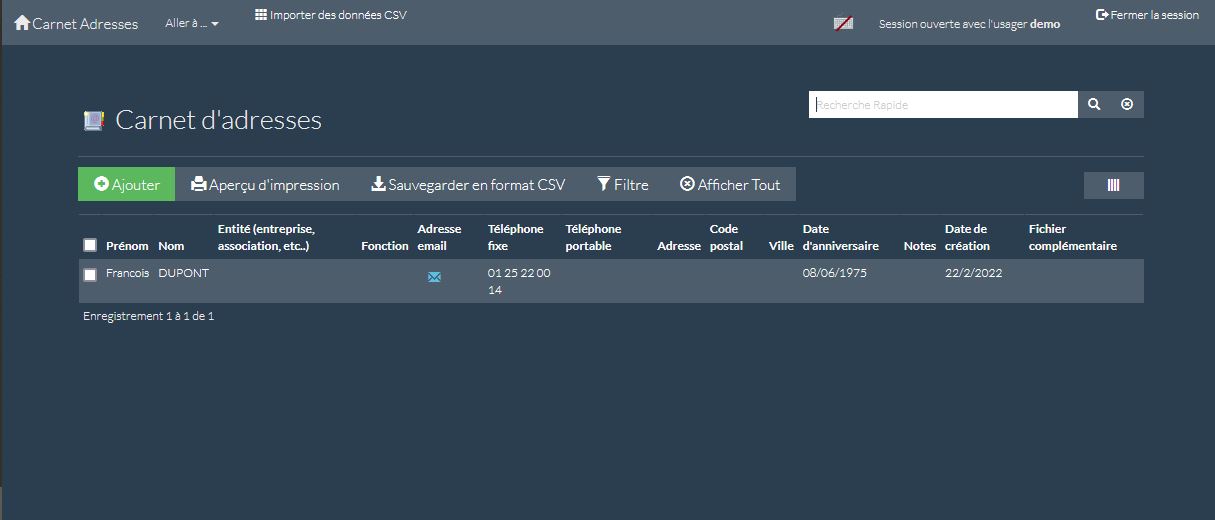Click the address book icon beside title

click(93, 121)
